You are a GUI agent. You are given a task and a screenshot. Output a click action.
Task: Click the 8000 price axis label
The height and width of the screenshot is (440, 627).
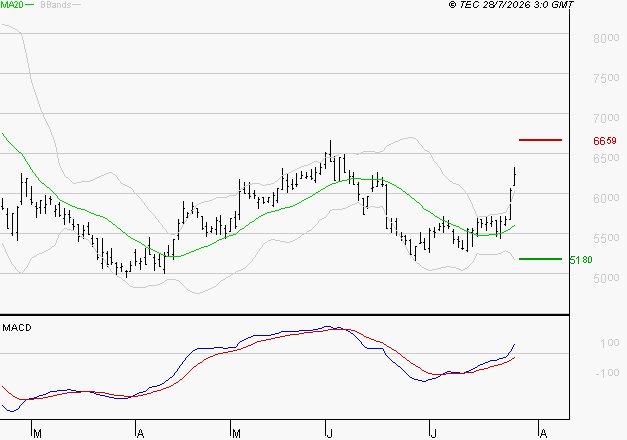coord(606,38)
